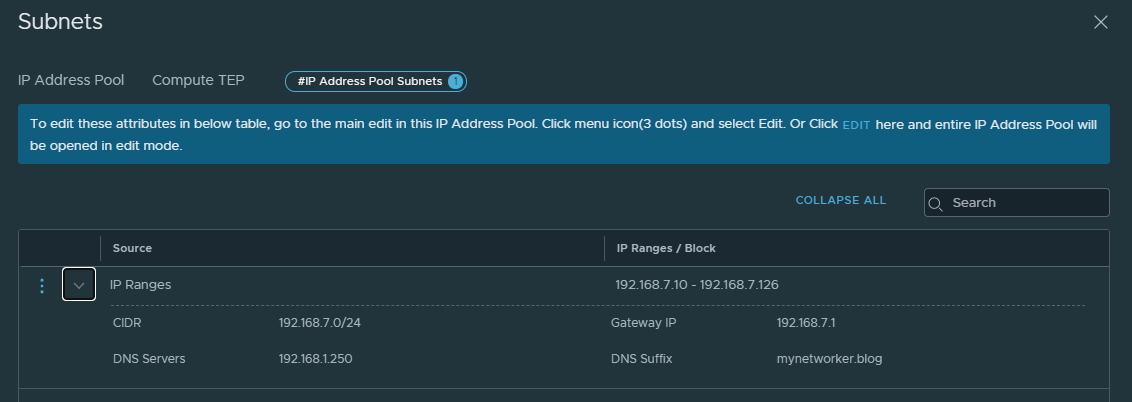Click the 192.168.7.10 - 192.168.7.126 range value
The width and height of the screenshot is (1132, 402).
coord(697,285)
